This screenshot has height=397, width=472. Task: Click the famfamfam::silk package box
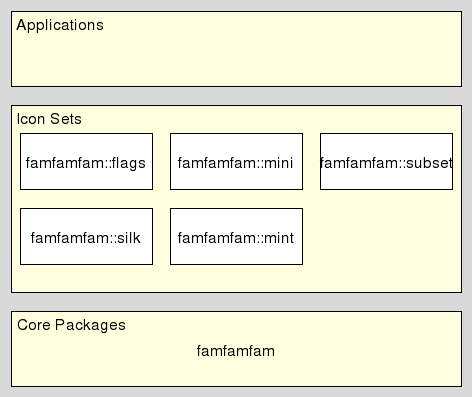click(x=86, y=237)
